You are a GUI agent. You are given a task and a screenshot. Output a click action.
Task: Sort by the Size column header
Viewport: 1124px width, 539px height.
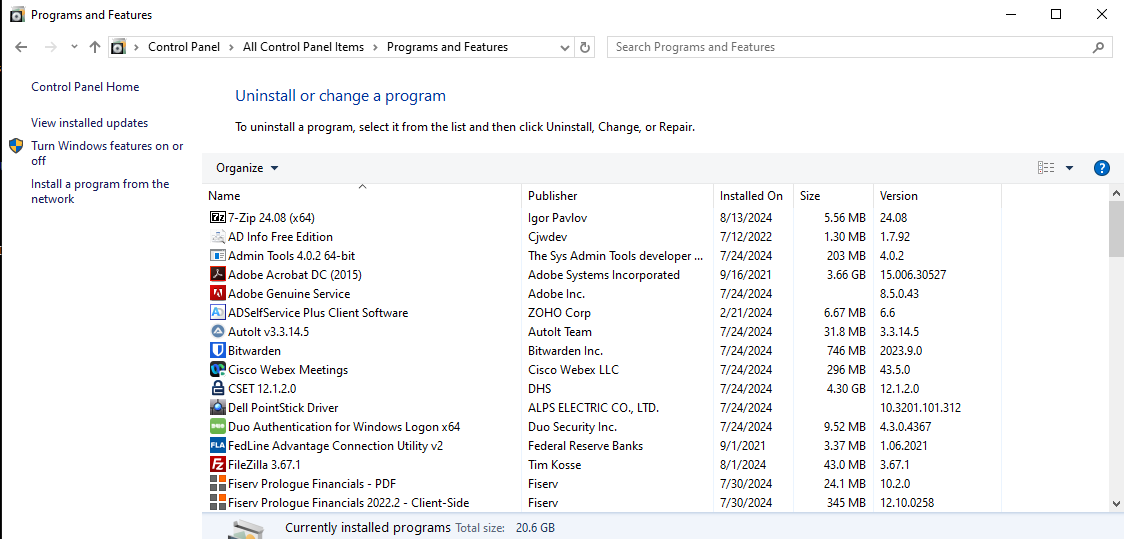[x=834, y=196]
